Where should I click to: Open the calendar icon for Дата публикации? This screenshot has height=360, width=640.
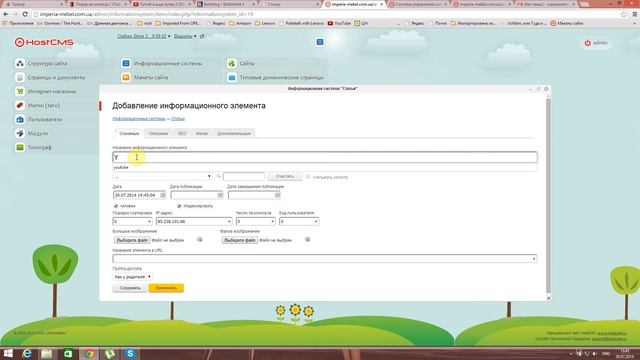[x=220, y=195]
